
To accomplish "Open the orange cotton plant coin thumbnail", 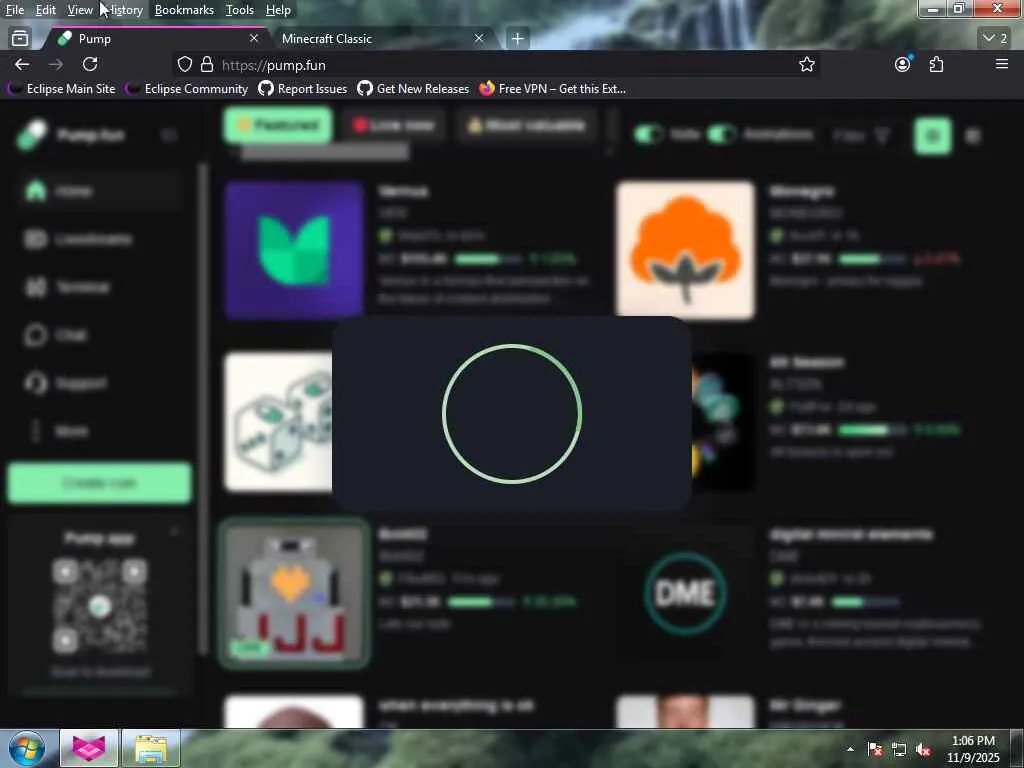I will (x=685, y=250).
